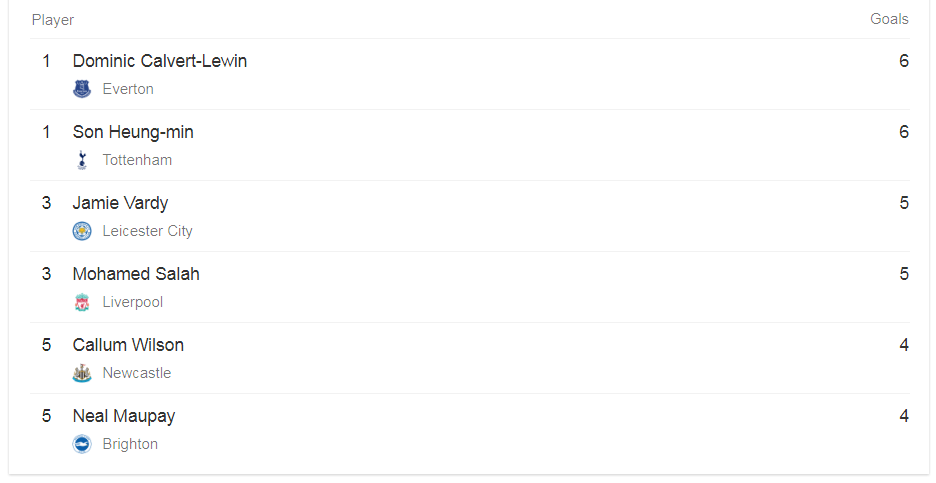Viewport: 936px width, 483px height.
Task: Select Jamie Vardy player name
Action: 121,203
